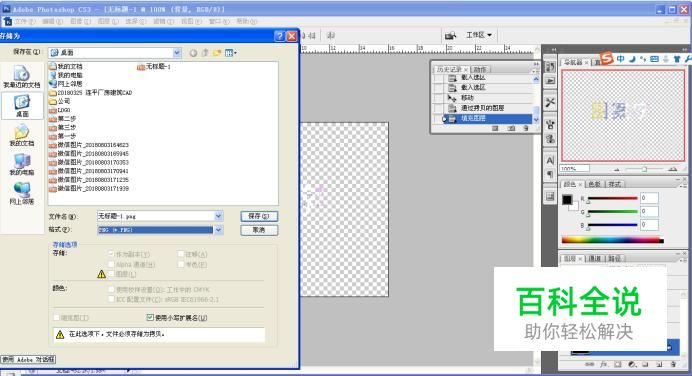Uncheck 使用小写扩展名(U) checkbox
692x376 pixels.
[x=150, y=317]
